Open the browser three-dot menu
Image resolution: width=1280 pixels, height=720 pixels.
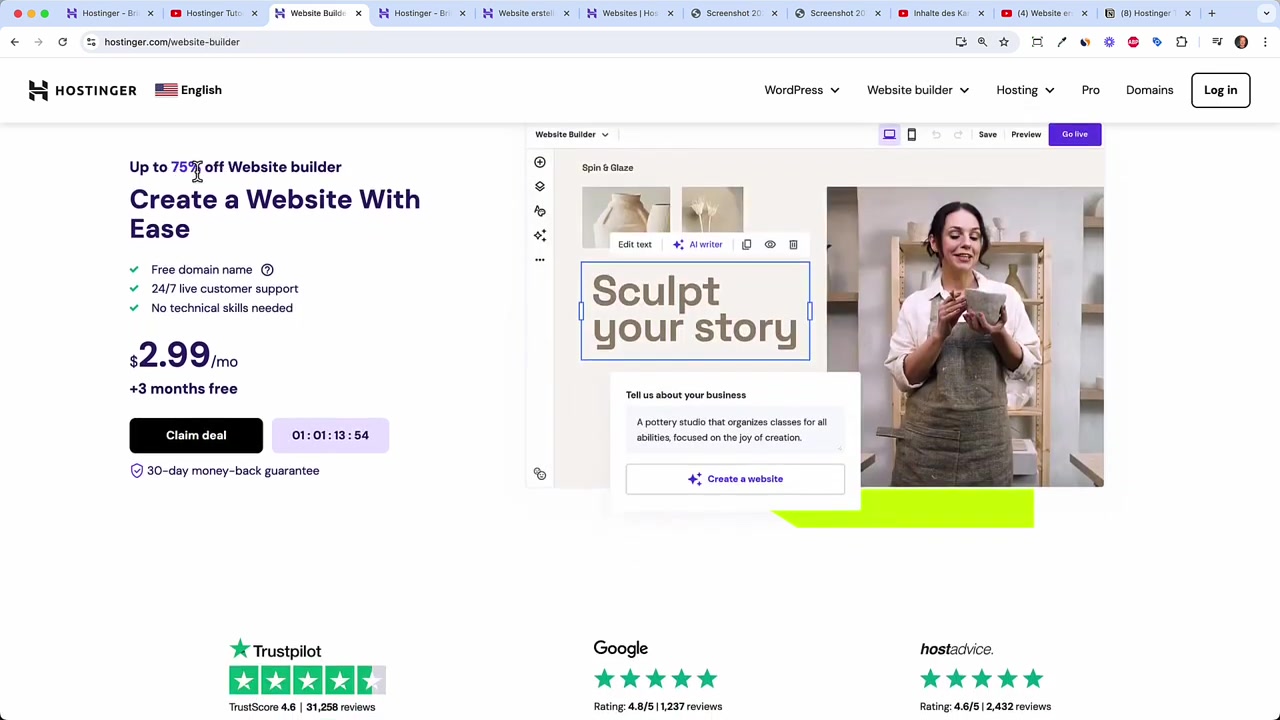[1265, 42]
